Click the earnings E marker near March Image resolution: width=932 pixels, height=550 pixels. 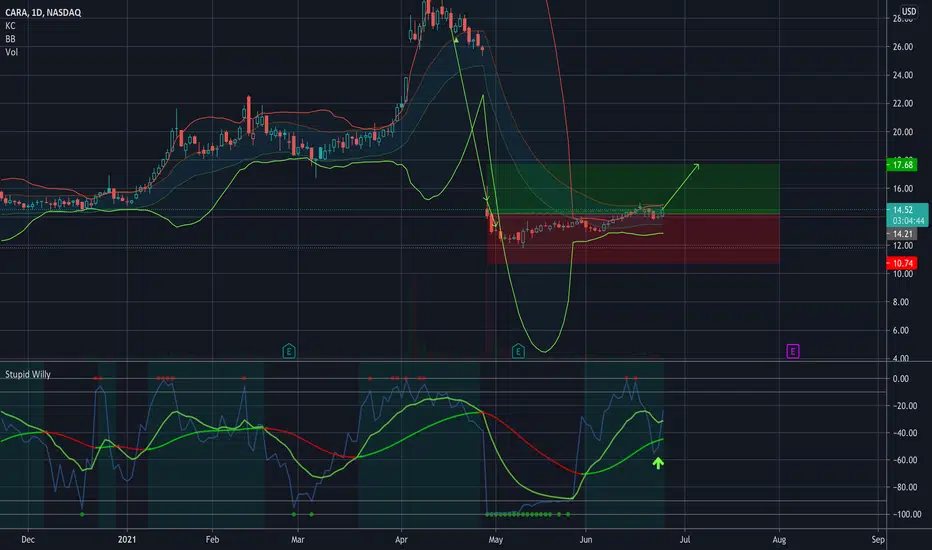289,351
